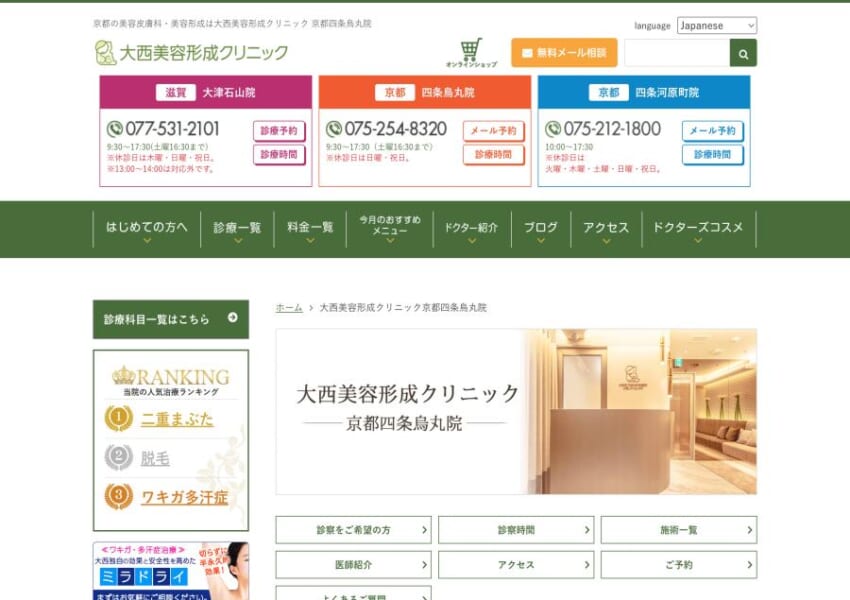850x600 pixels.
Task: Open the 脱毛 ranking link
Action: 155,459
